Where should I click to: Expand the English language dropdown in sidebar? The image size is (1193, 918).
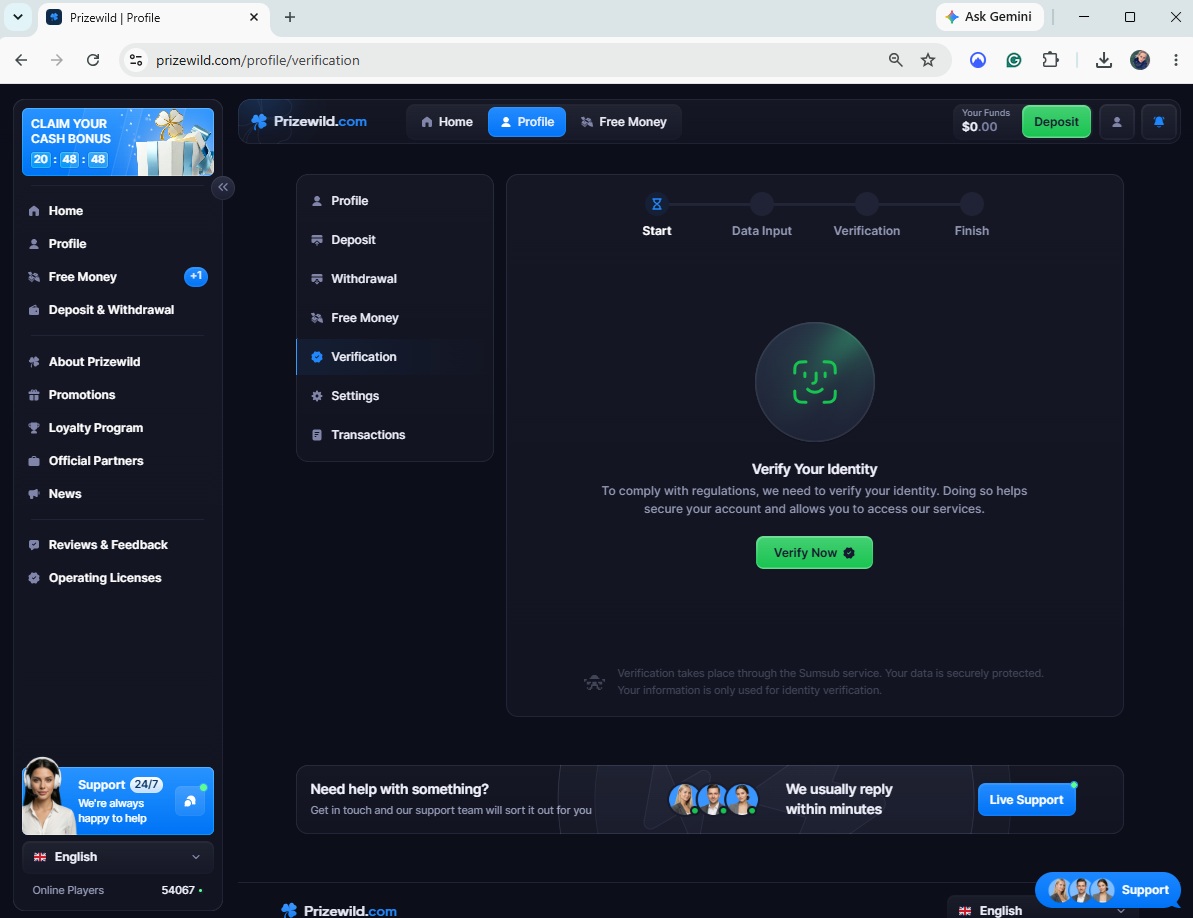tap(118, 856)
